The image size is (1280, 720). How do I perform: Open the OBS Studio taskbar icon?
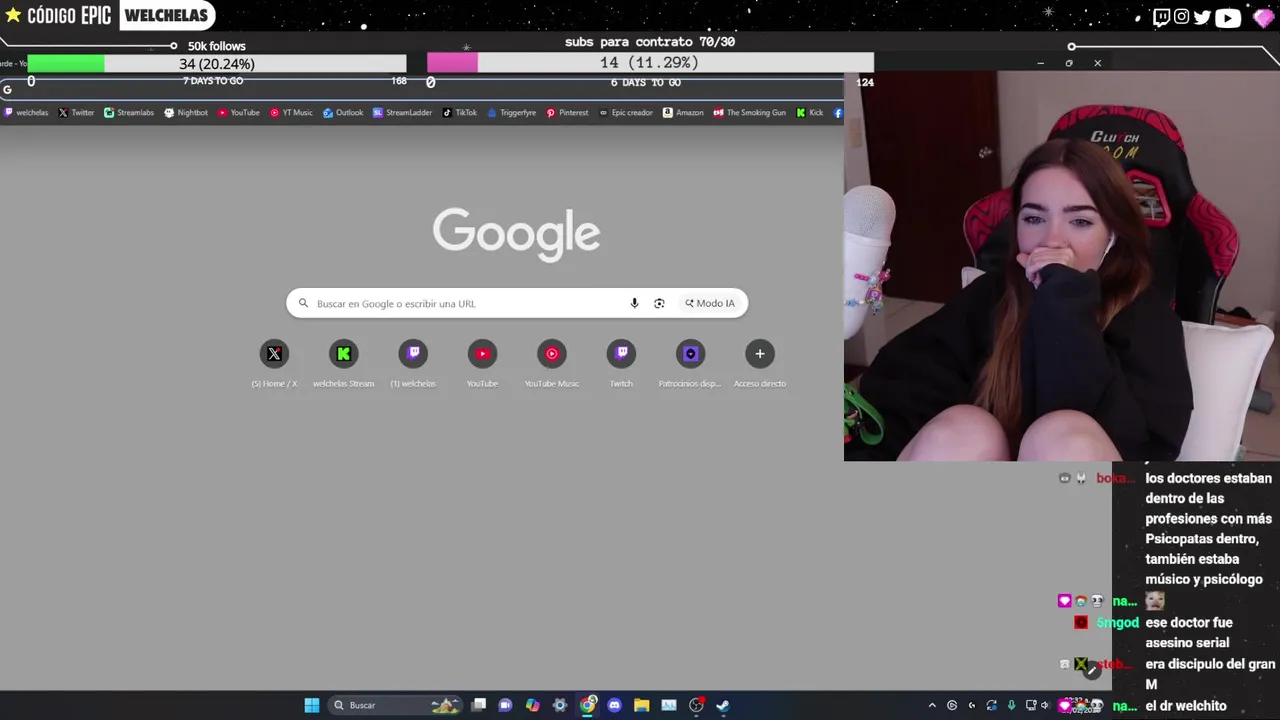pyautogui.click(x=696, y=705)
